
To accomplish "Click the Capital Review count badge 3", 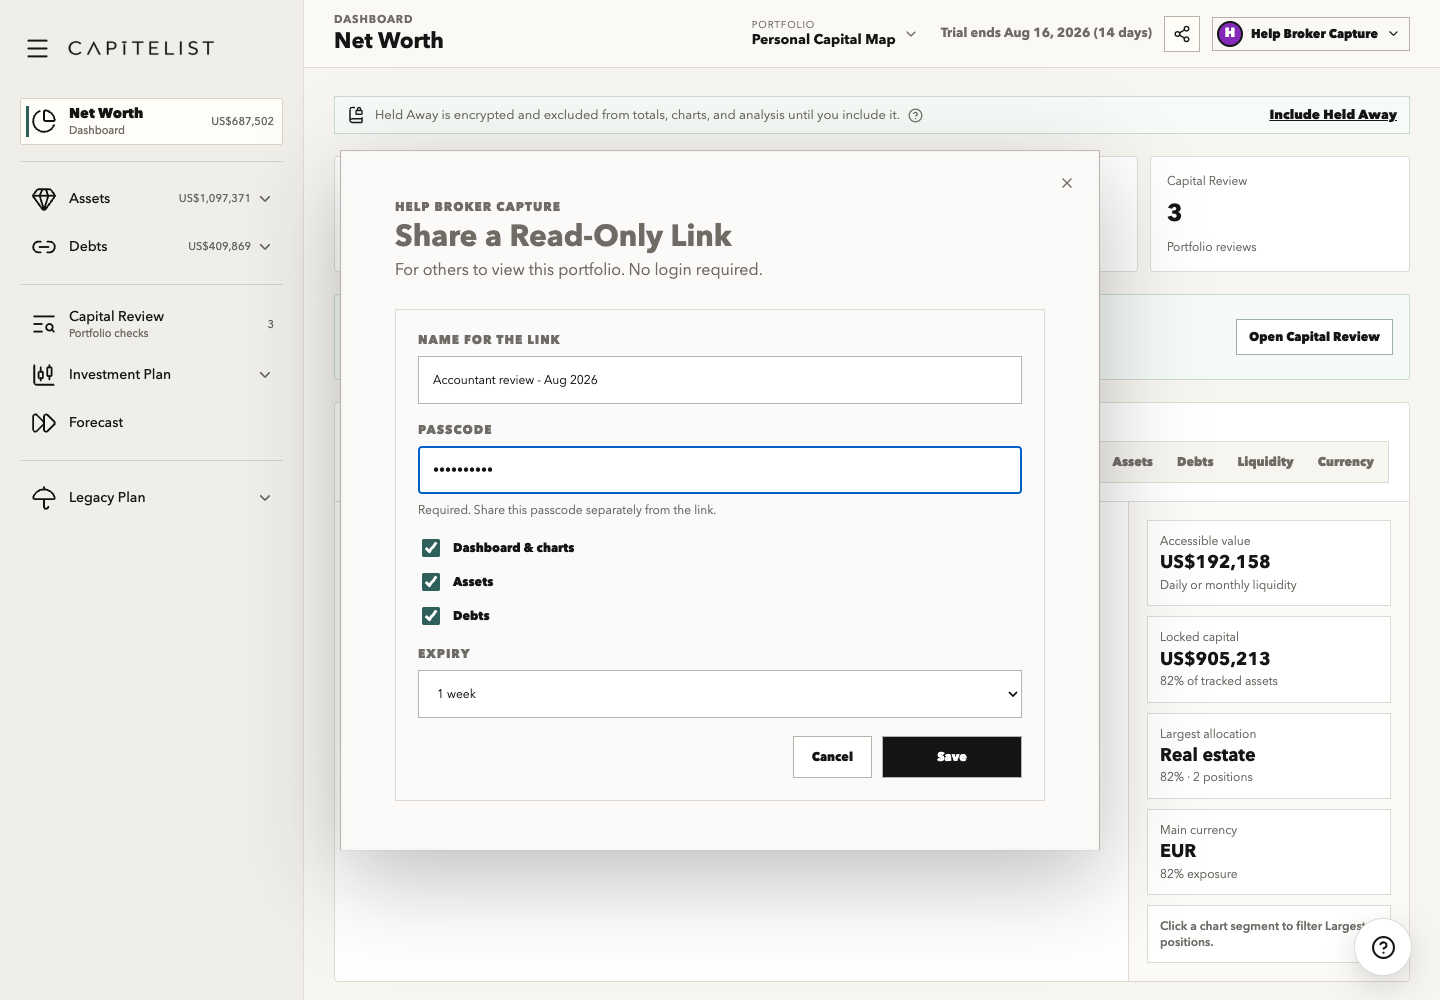I will pyautogui.click(x=270, y=324).
